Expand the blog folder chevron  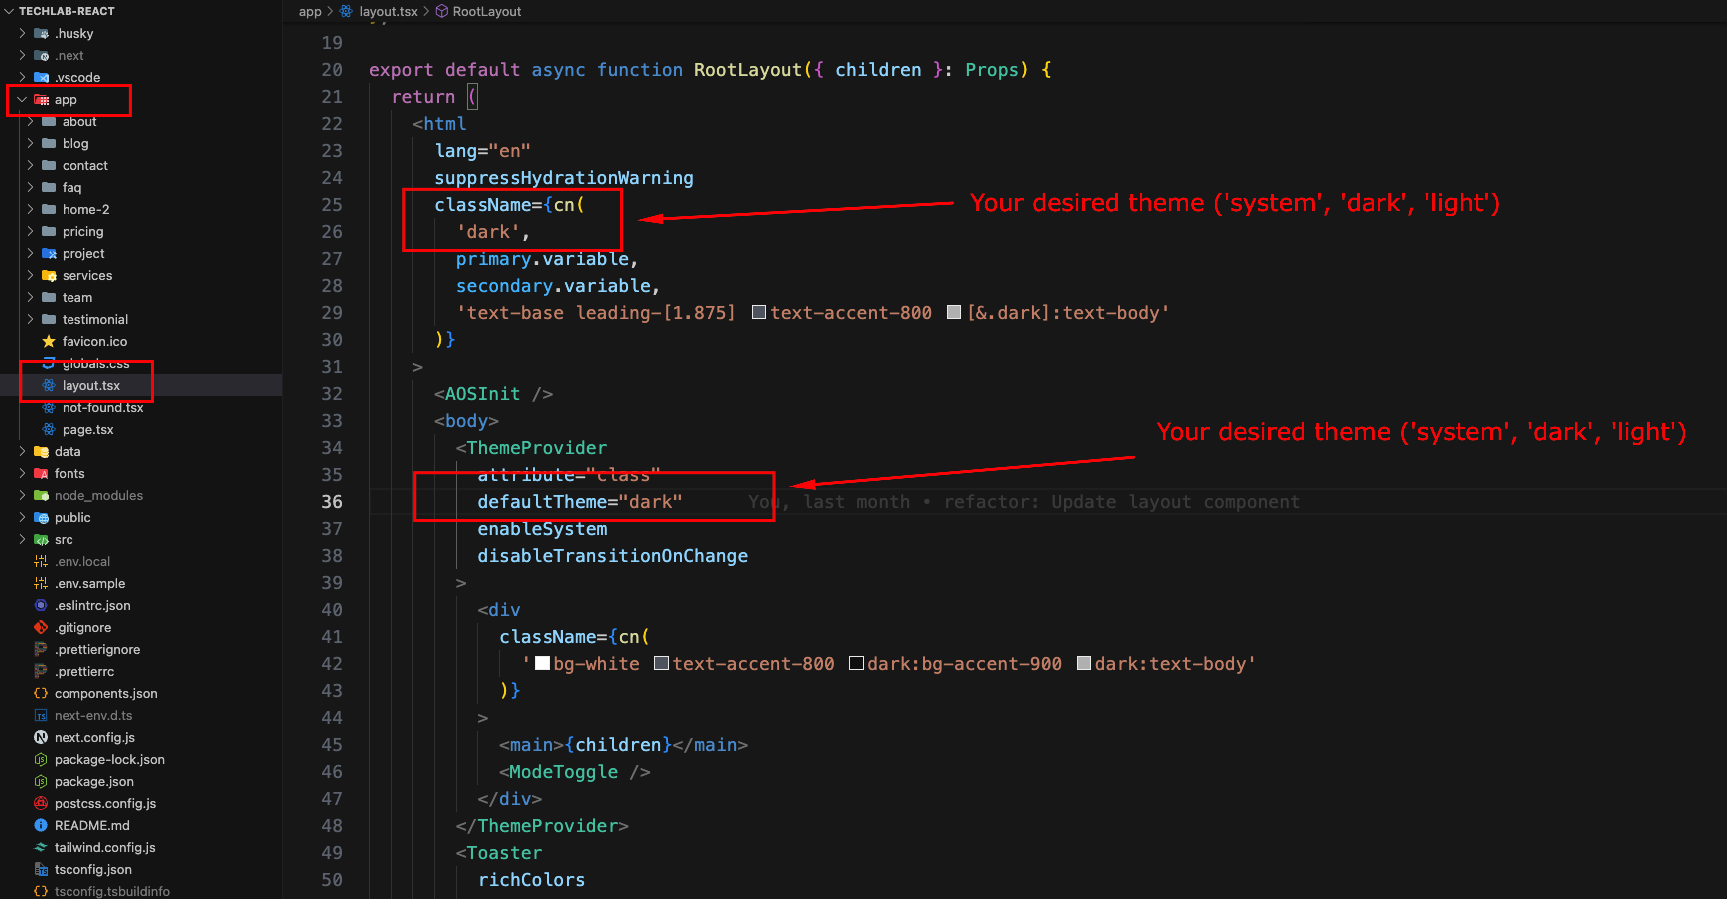[x=30, y=143]
